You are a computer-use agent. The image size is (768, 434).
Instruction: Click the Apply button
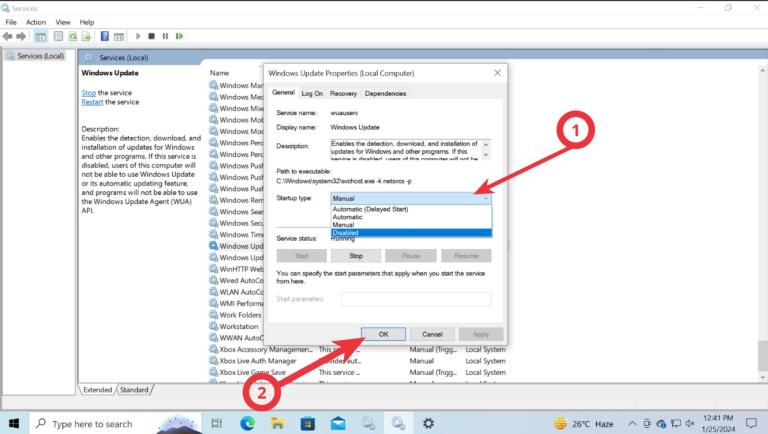(x=480, y=334)
